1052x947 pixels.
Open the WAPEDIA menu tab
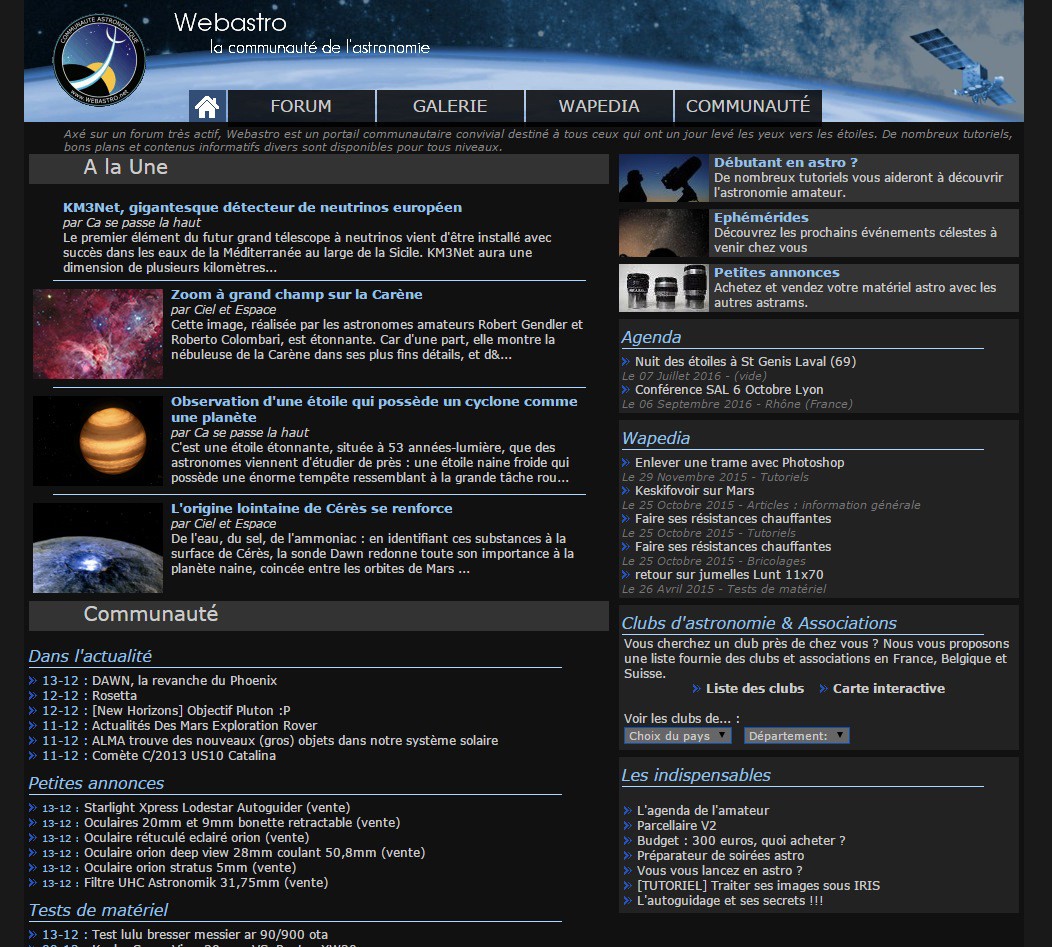tap(599, 106)
